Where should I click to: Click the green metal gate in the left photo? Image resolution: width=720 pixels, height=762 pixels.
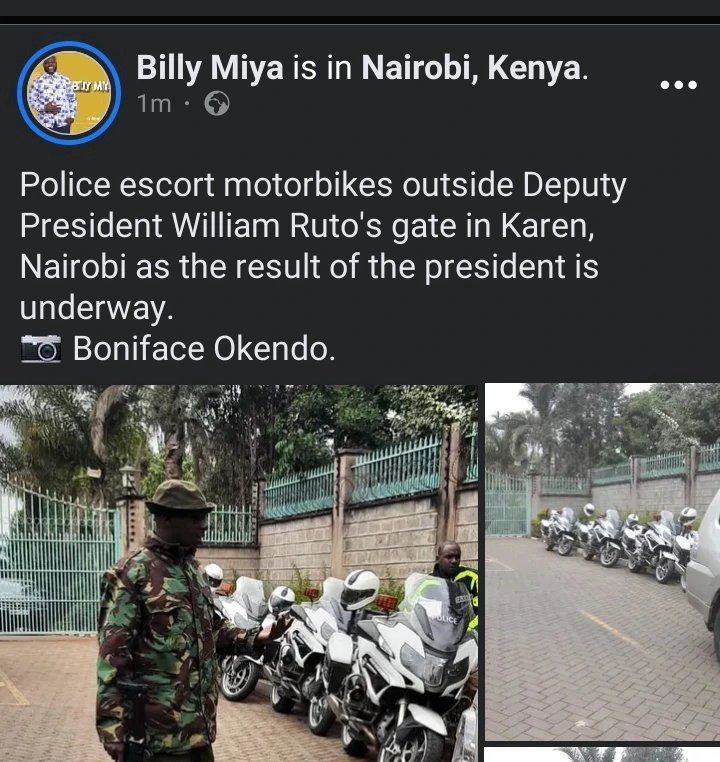(x=58, y=559)
